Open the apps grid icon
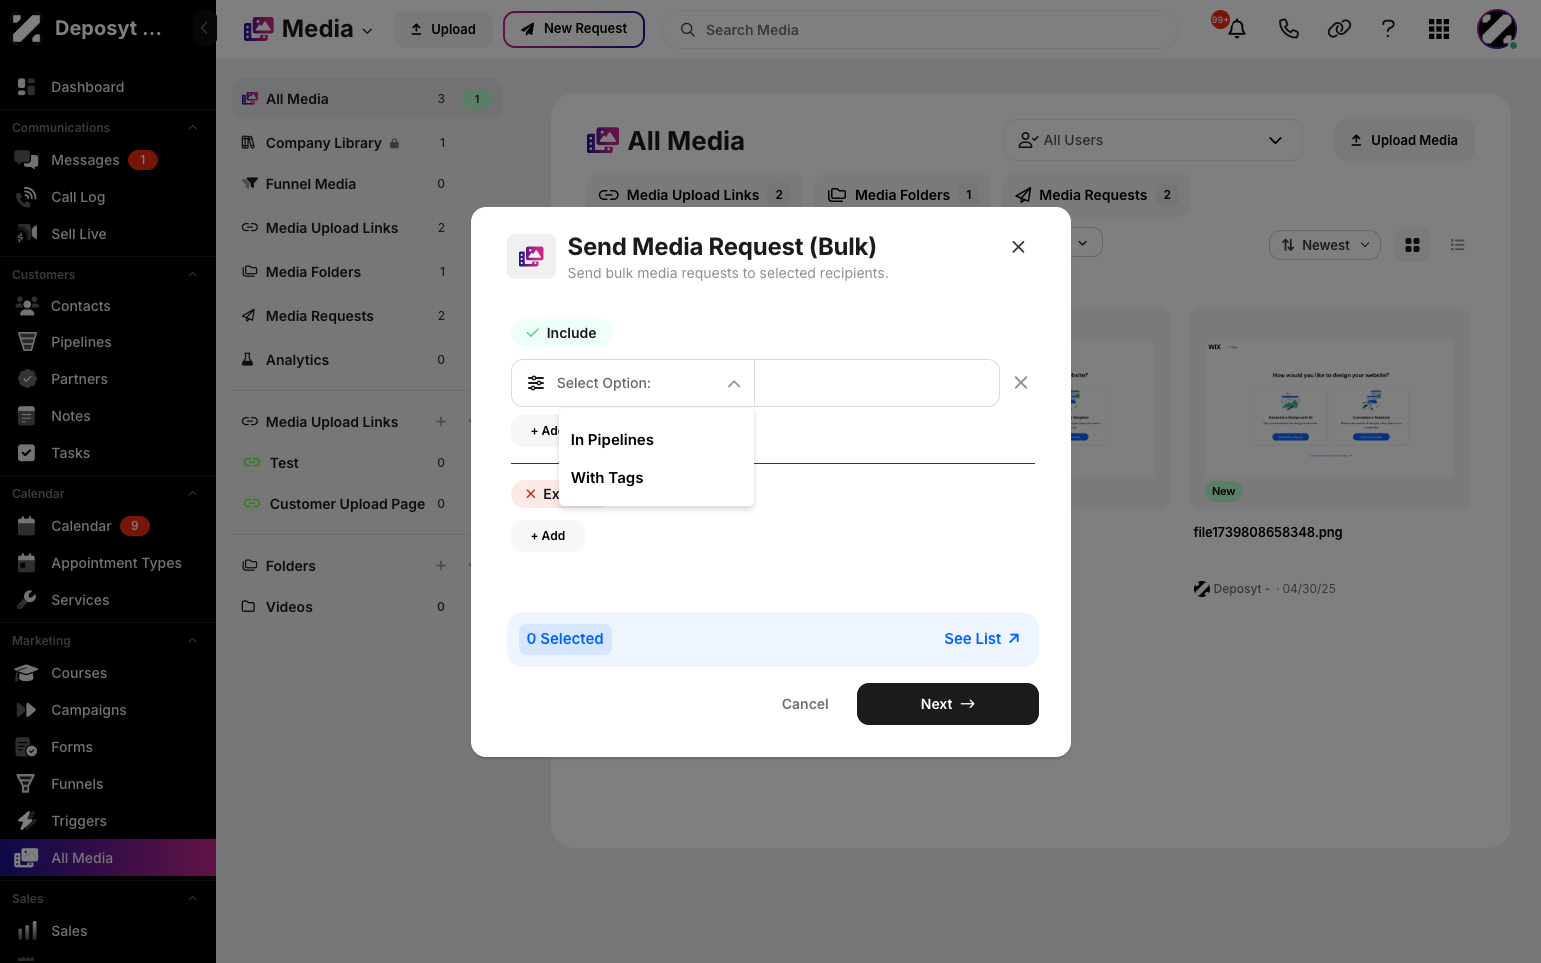Viewport: 1541px width, 963px height. (x=1439, y=29)
